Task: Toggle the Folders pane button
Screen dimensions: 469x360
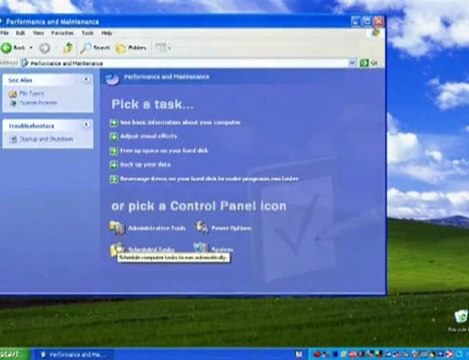Action: click(x=131, y=48)
